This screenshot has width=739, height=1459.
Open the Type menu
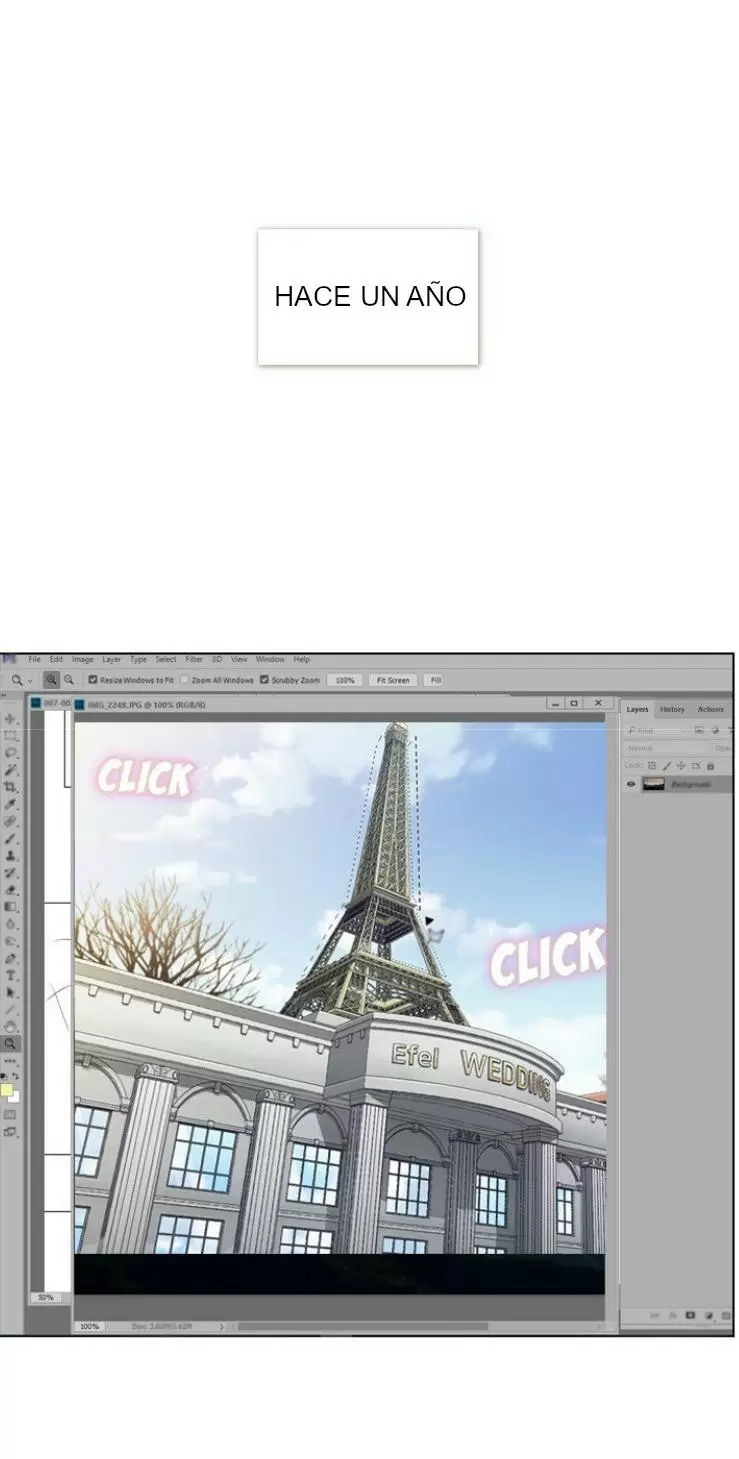(138, 659)
